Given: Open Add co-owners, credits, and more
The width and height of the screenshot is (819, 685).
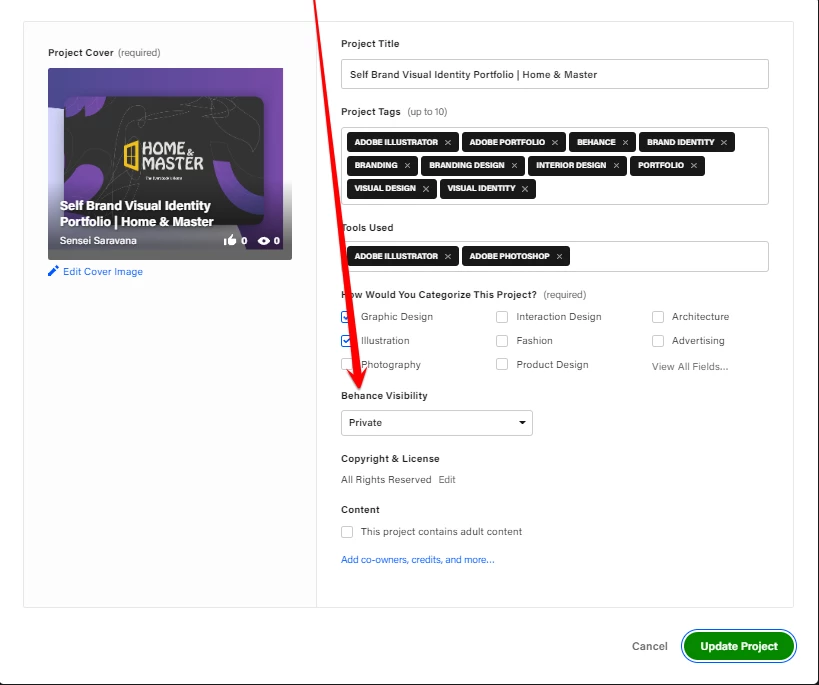Looking at the screenshot, I should click(417, 560).
